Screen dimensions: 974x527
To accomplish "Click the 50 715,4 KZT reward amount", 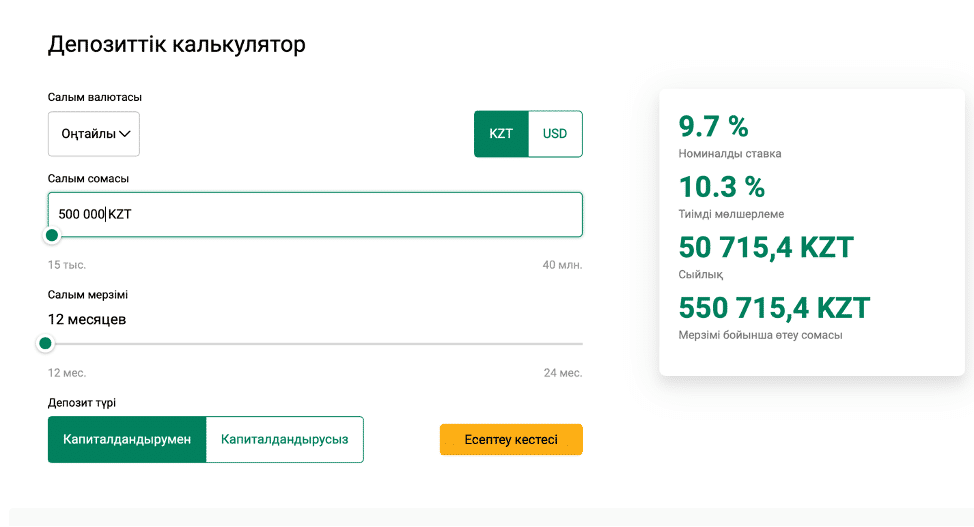I will [766, 247].
